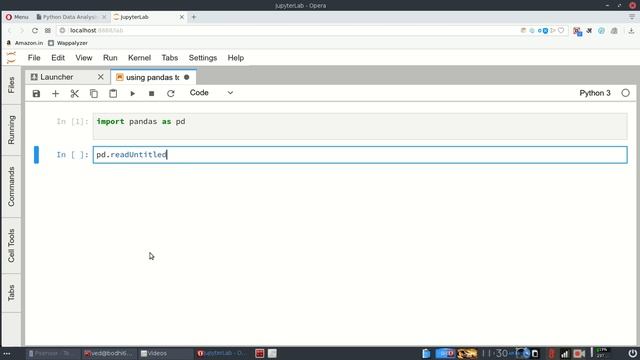Reload the page in Opera
The height and width of the screenshot is (360, 640).
(x=35, y=31)
